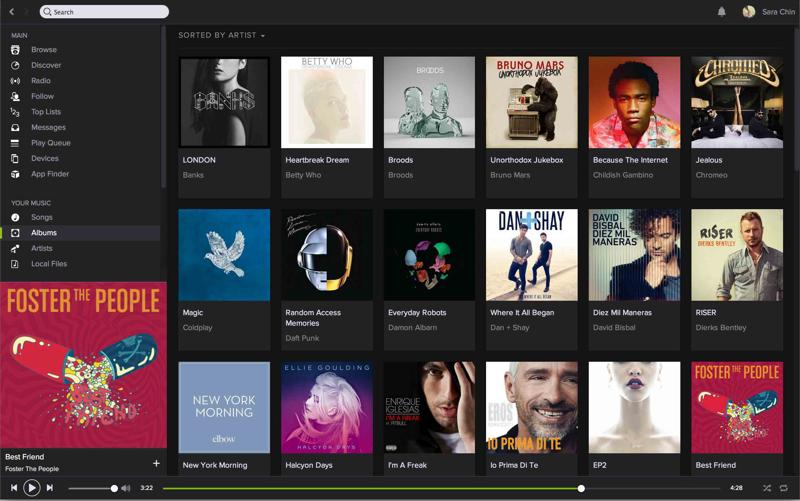Skip to the next track
The height and width of the screenshot is (501, 800).
click(x=49, y=488)
